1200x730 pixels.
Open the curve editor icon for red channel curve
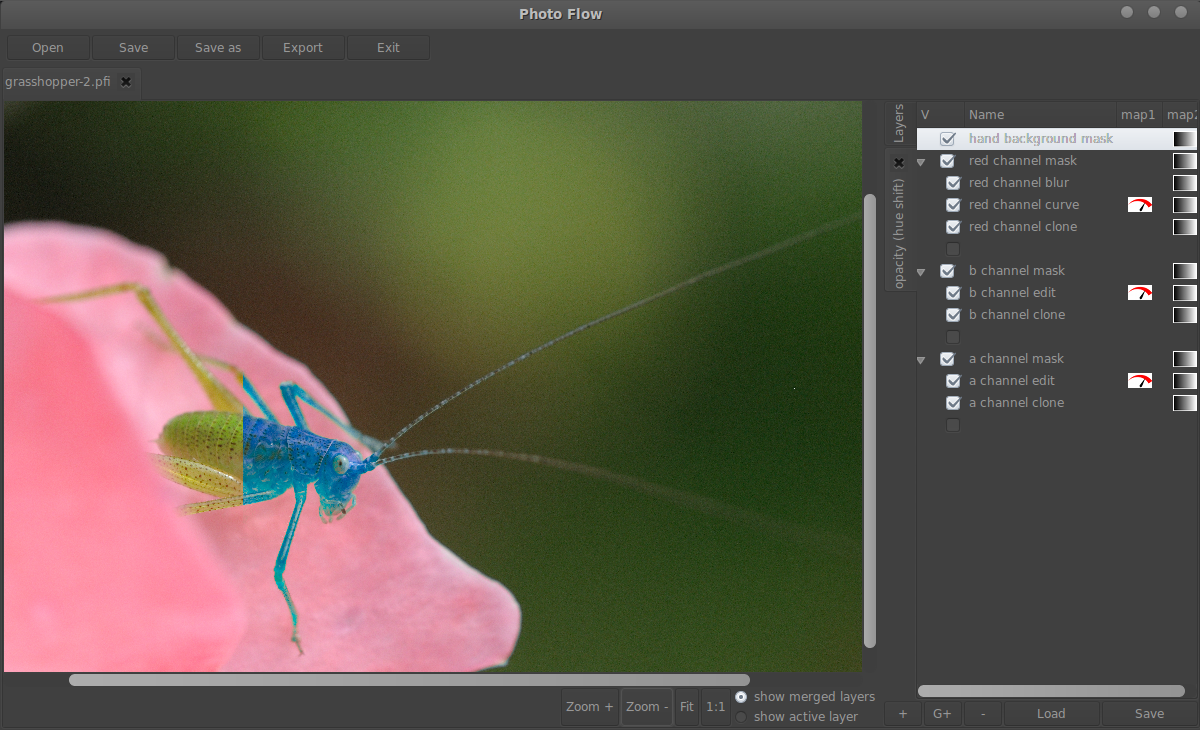pyautogui.click(x=1142, y=204)
